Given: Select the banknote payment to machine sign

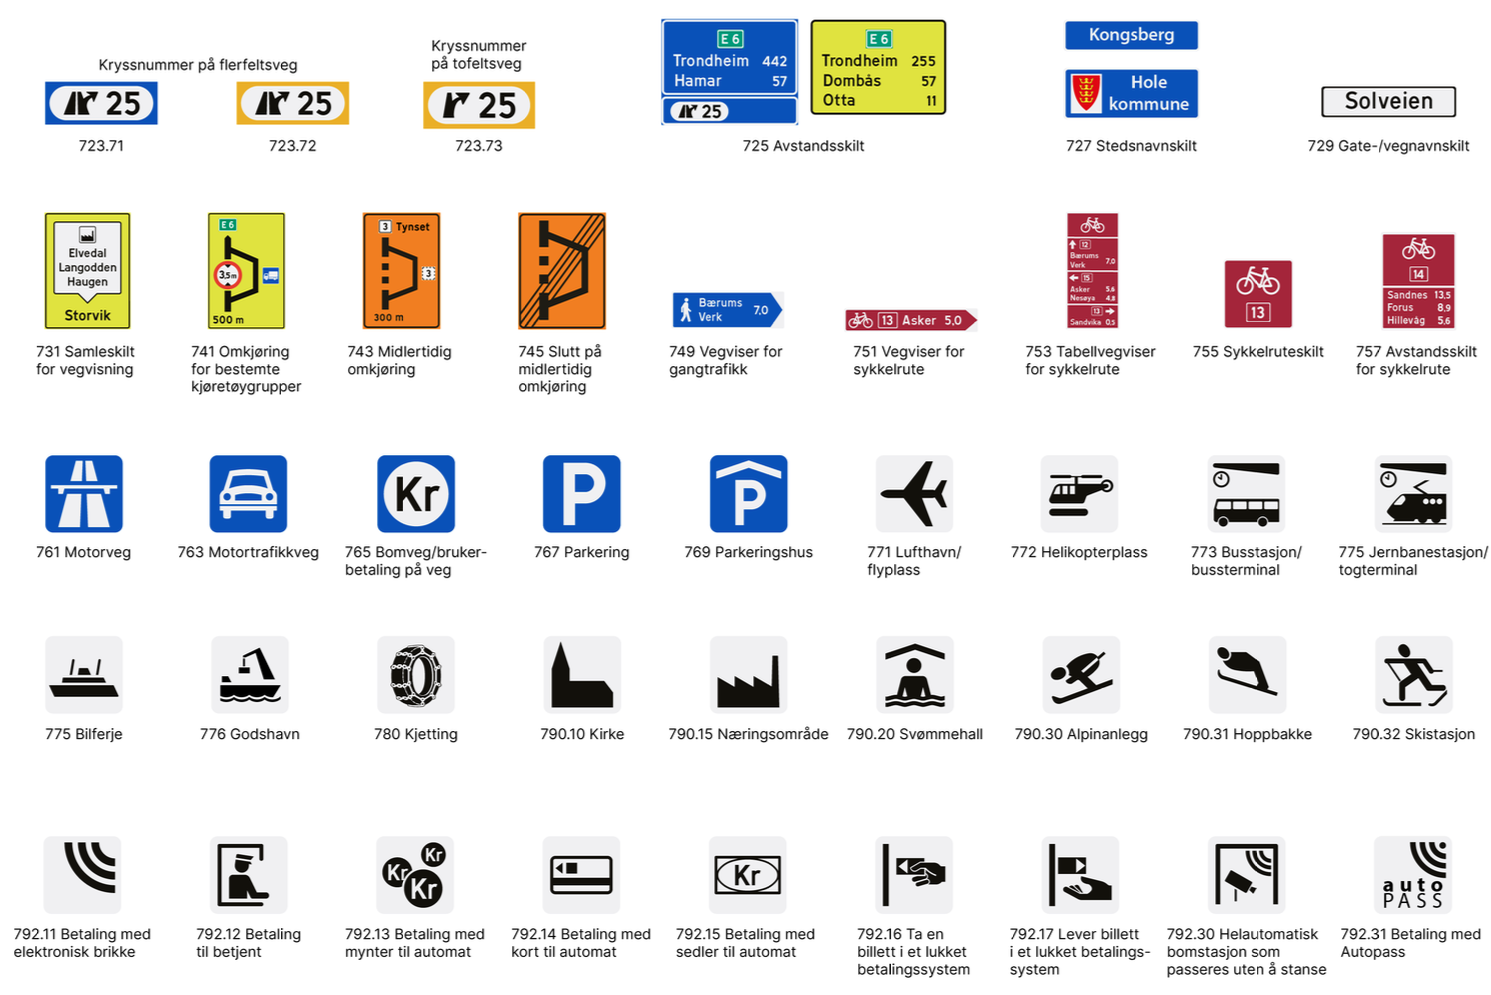Looking at the screenshot, I should tap(748, 875).
